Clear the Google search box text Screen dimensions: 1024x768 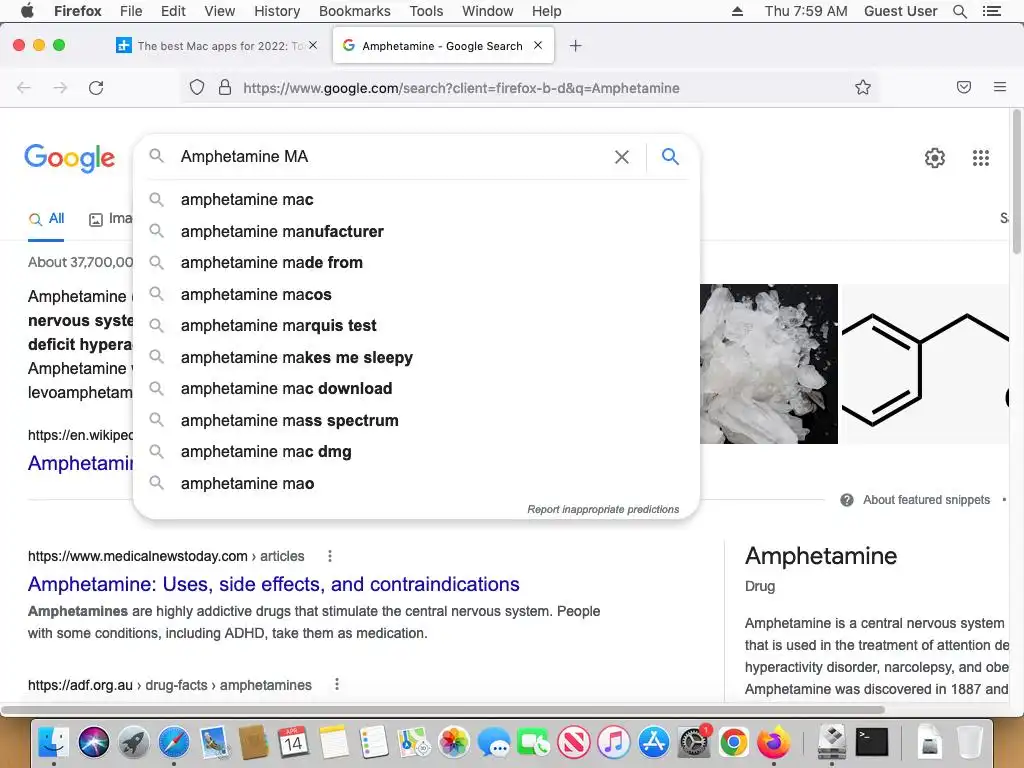point(622,157)
